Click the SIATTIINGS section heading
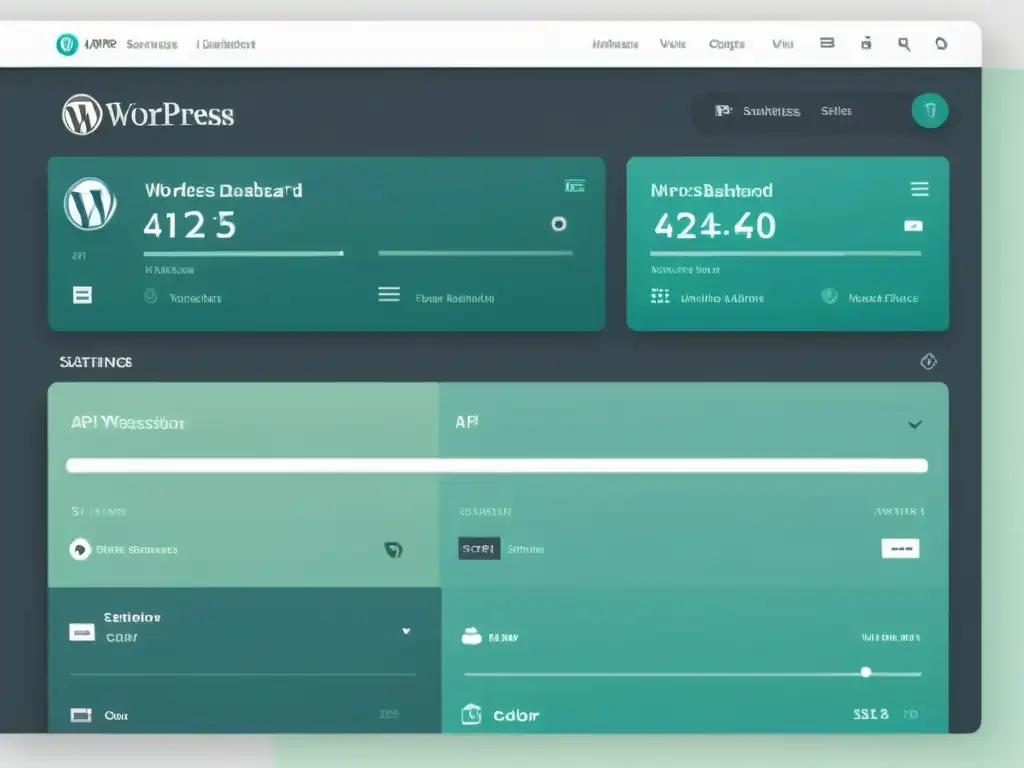This screenshot has height=768, width=1024. [95, 362]
